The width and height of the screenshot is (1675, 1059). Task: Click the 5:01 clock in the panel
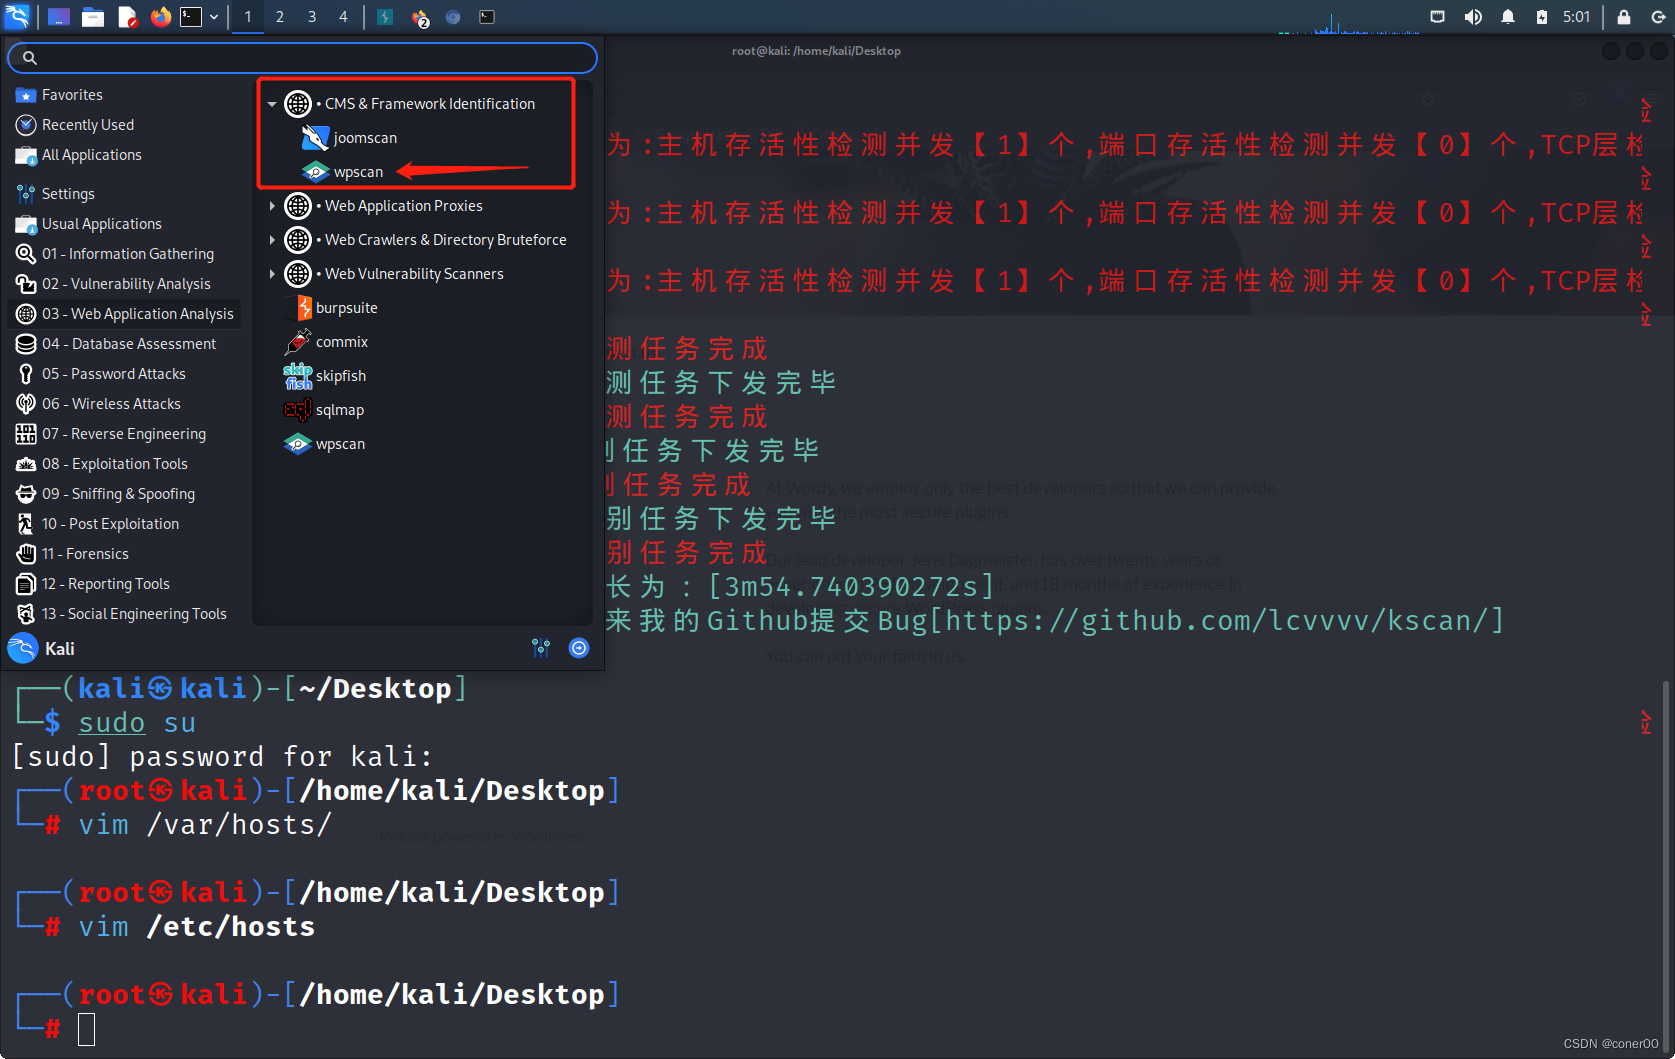click(1576, 17)
